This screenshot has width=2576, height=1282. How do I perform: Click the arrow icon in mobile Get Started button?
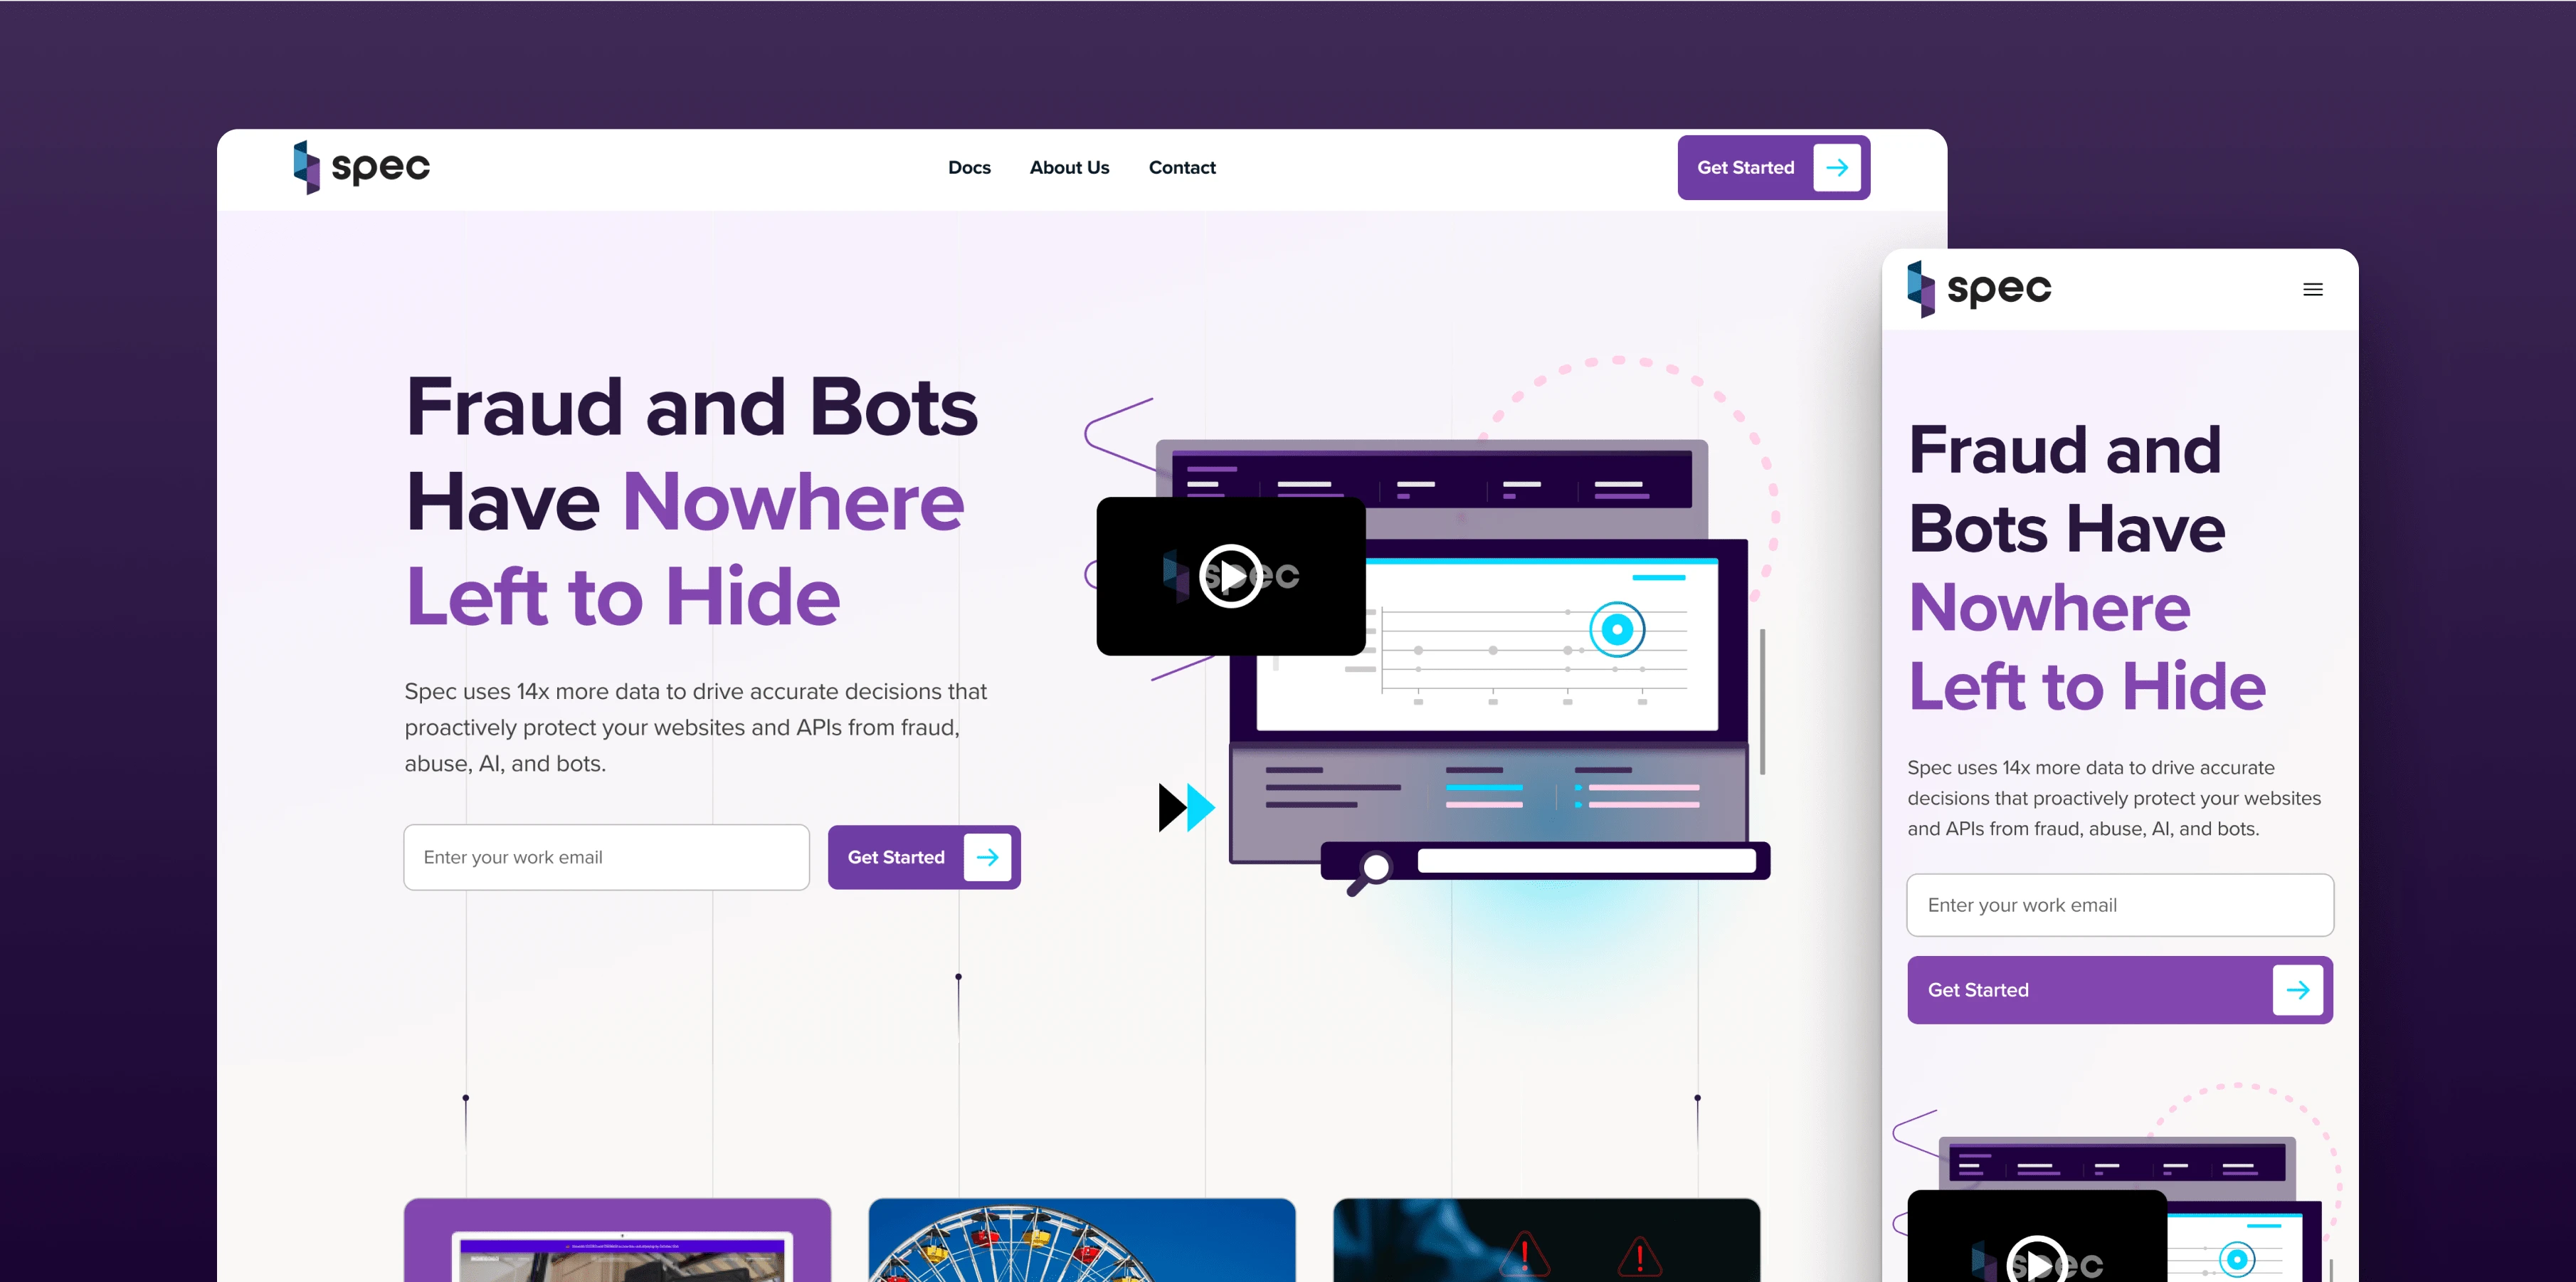[x=2300, y=989]
